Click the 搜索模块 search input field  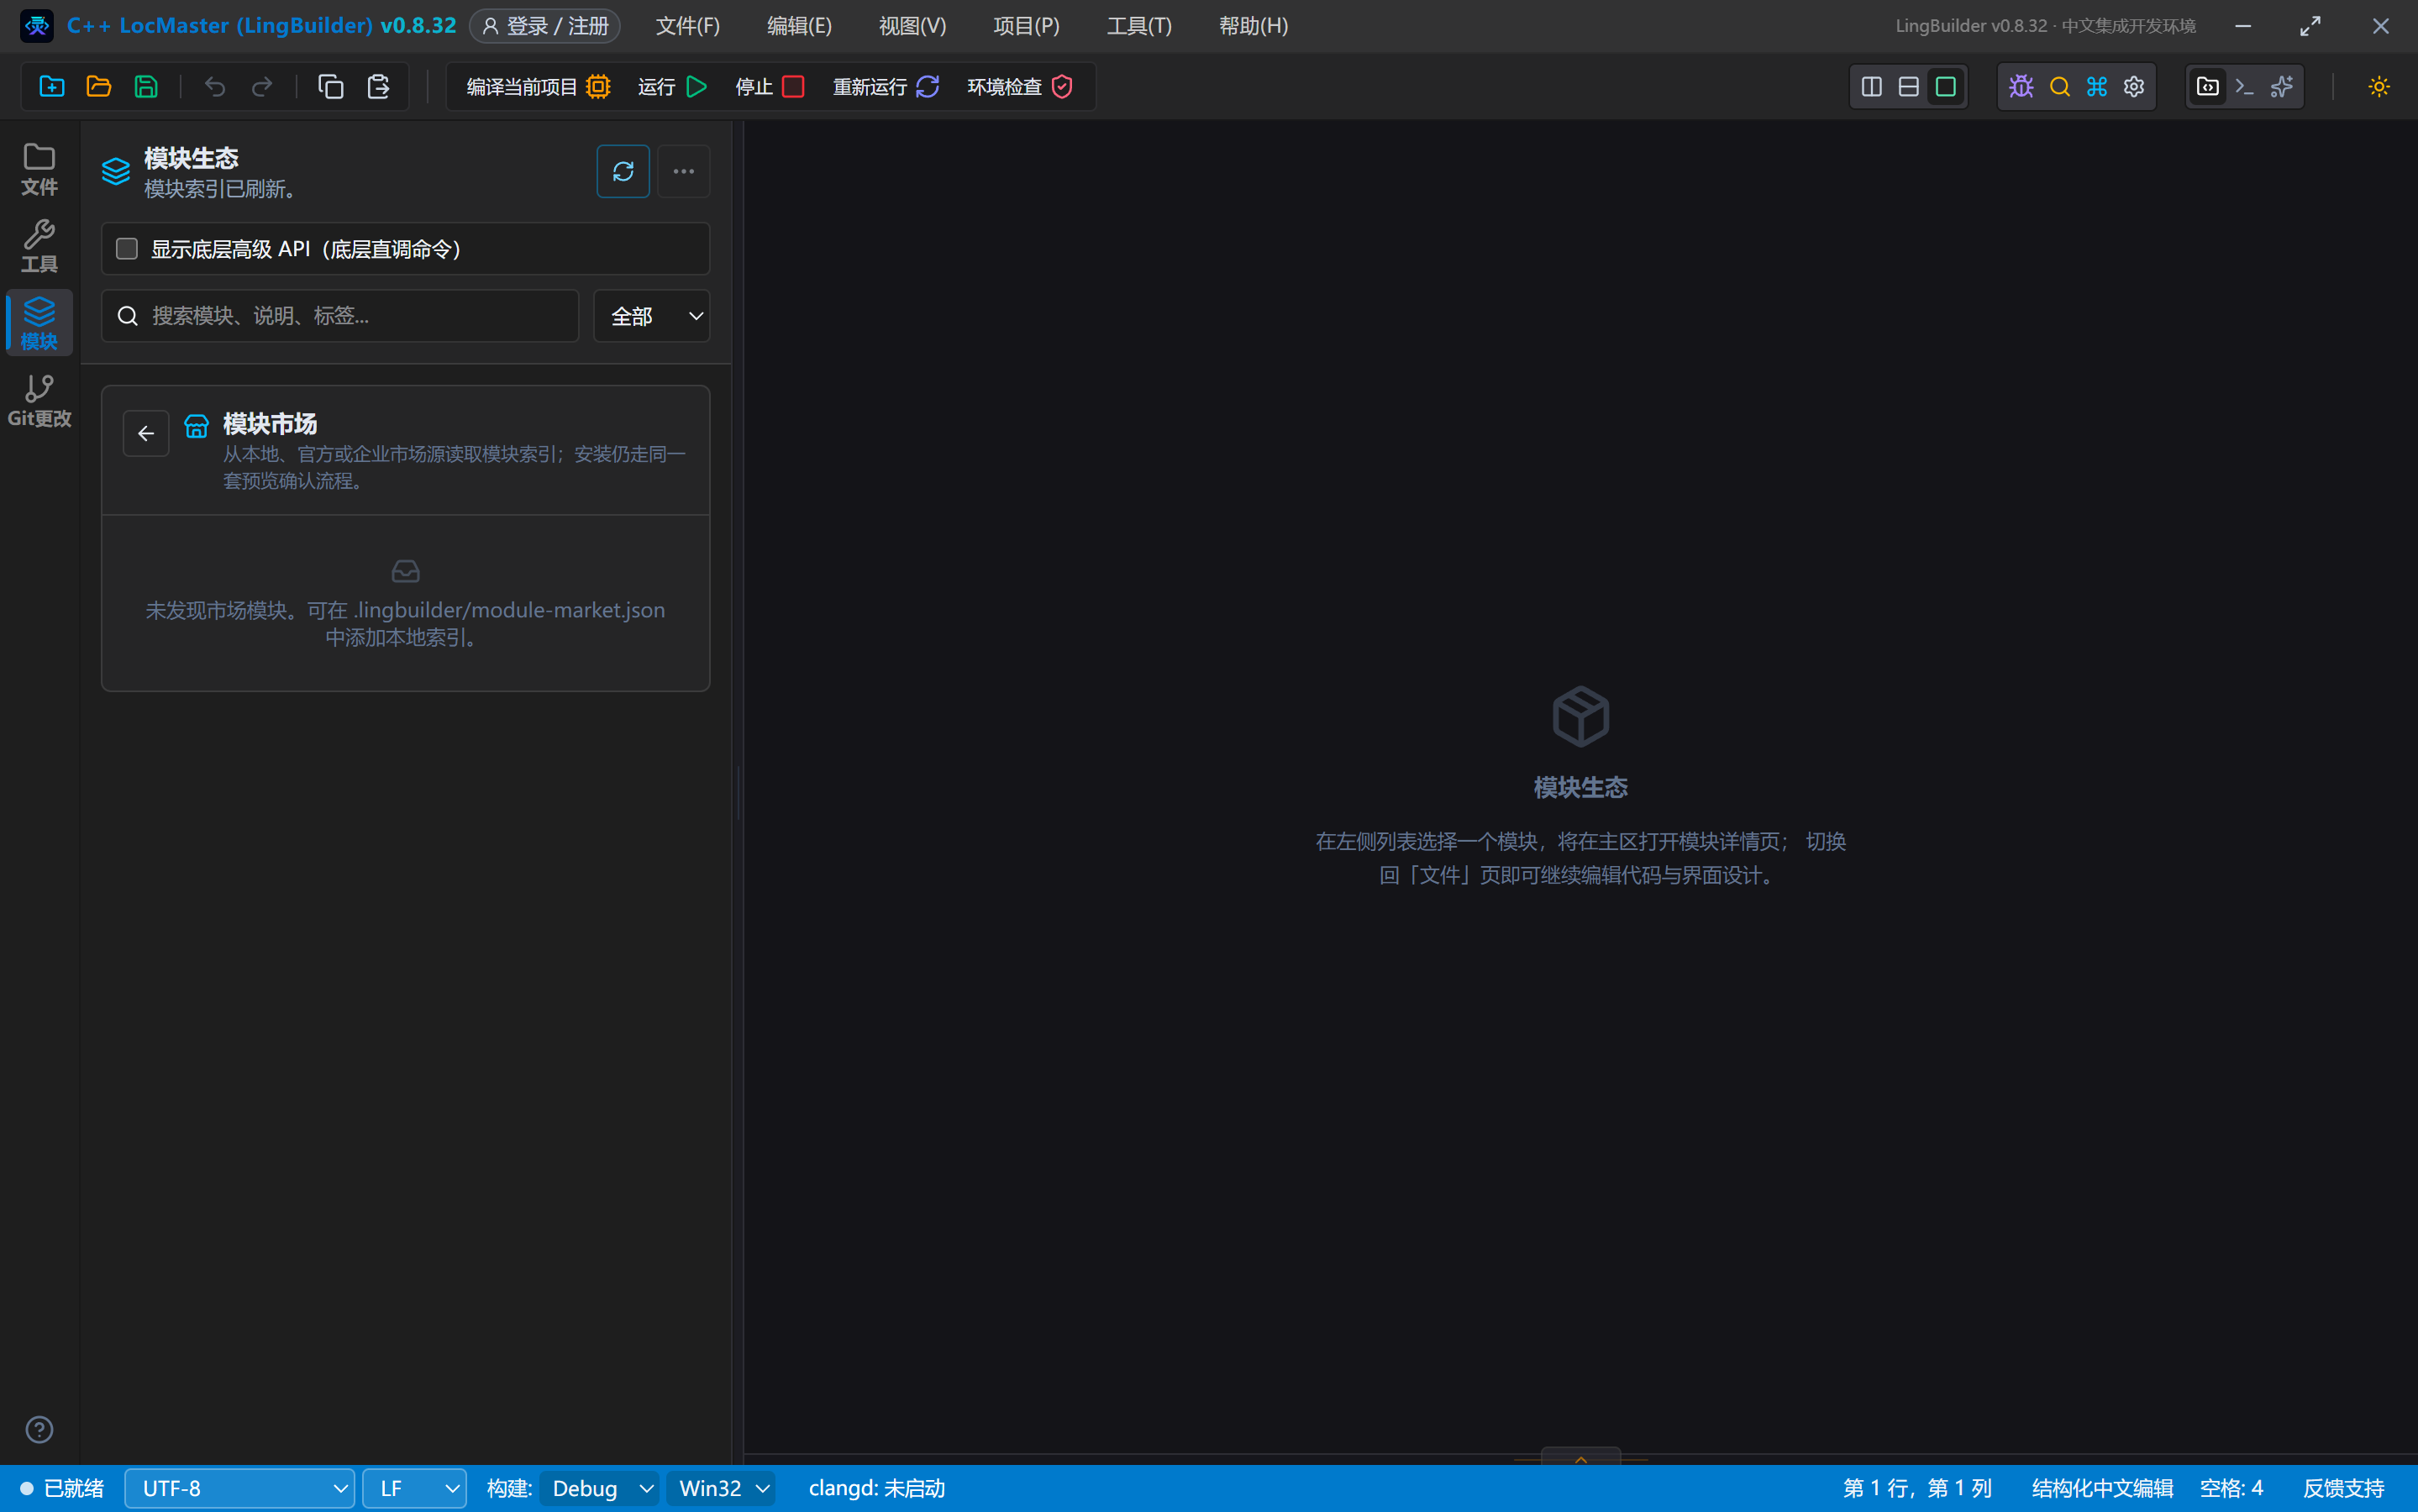pyautogui.click(x=340, y=316)
